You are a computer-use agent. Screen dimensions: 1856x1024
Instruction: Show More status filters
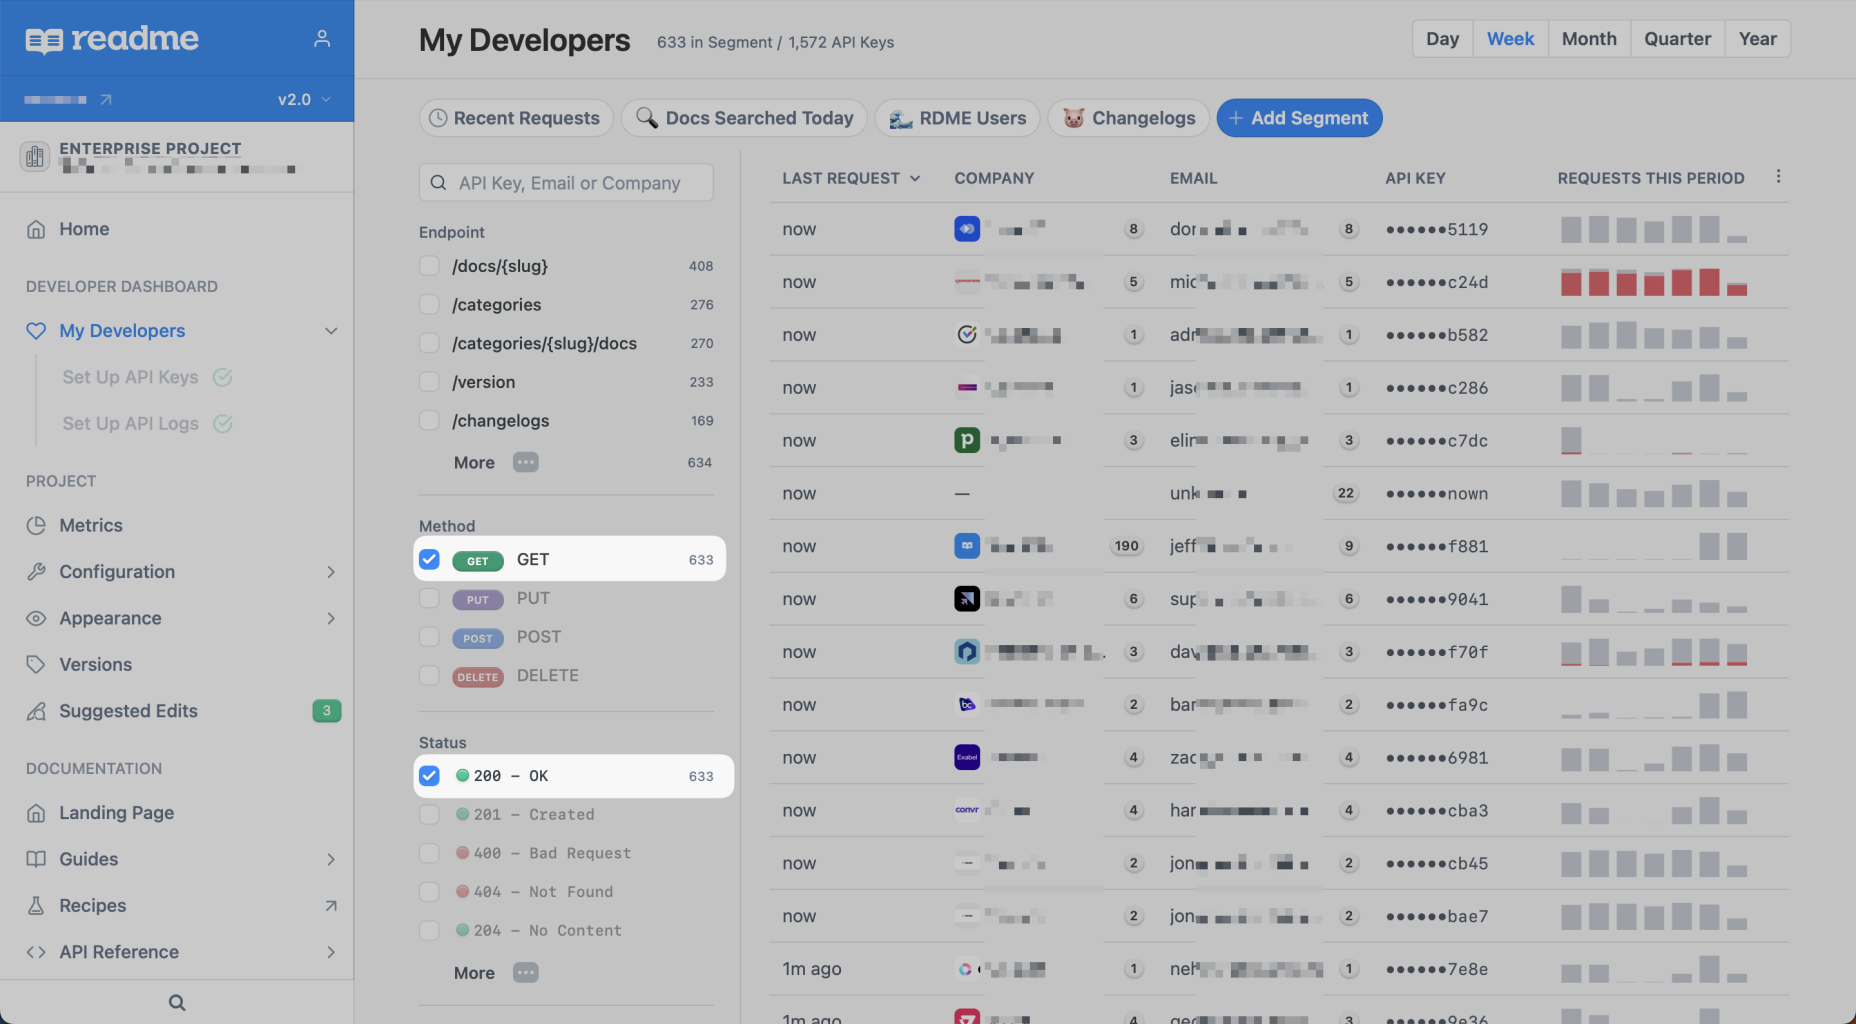click(474, 973)
